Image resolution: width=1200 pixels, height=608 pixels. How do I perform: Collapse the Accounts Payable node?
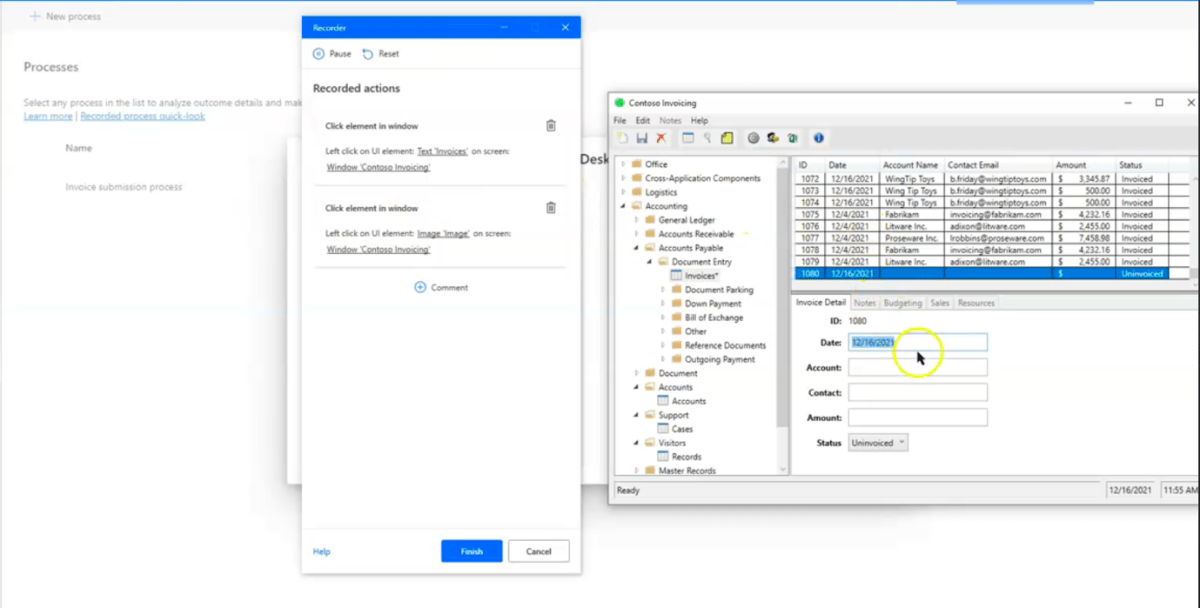click(x=636, y=248)
